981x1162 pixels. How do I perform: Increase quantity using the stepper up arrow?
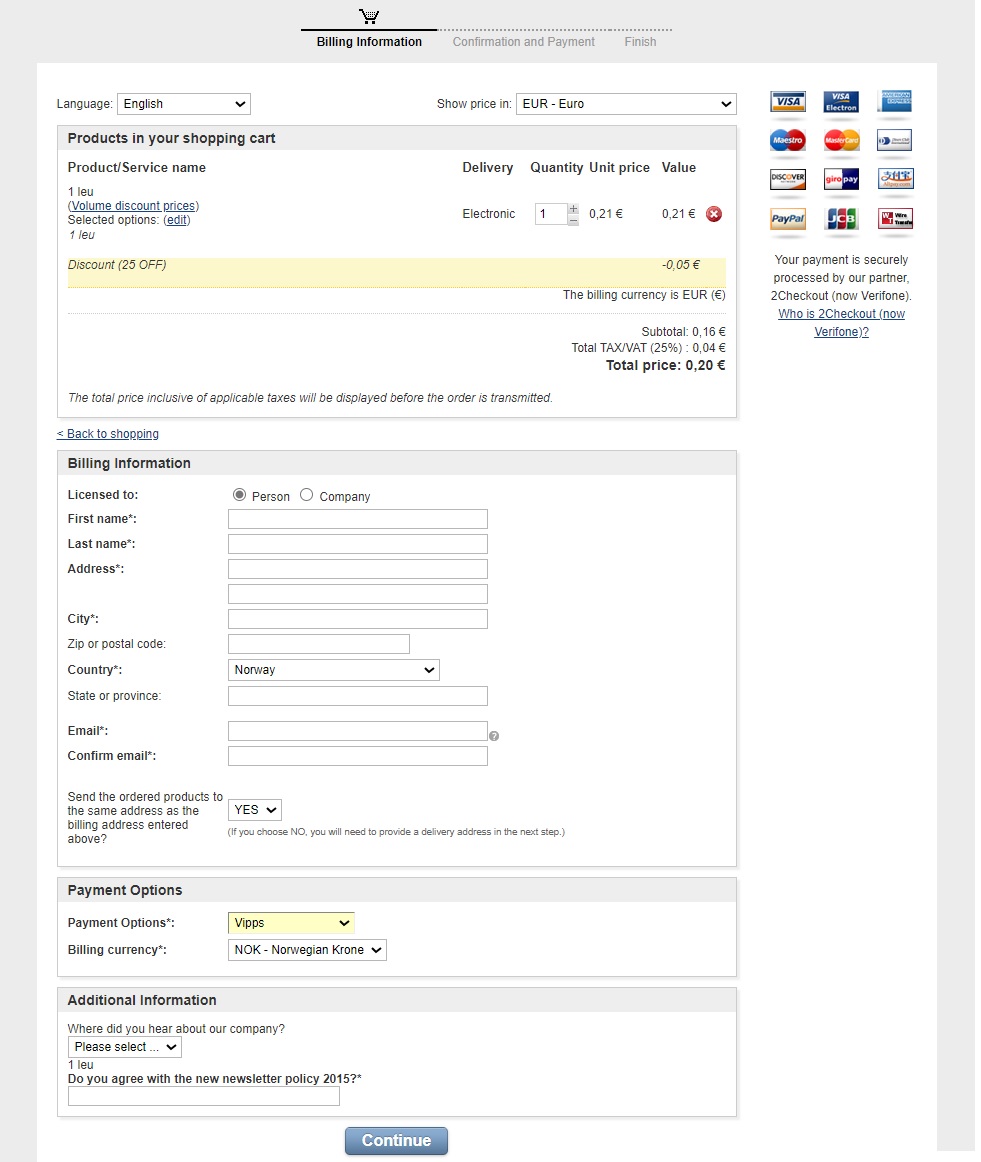click(572, 208)
